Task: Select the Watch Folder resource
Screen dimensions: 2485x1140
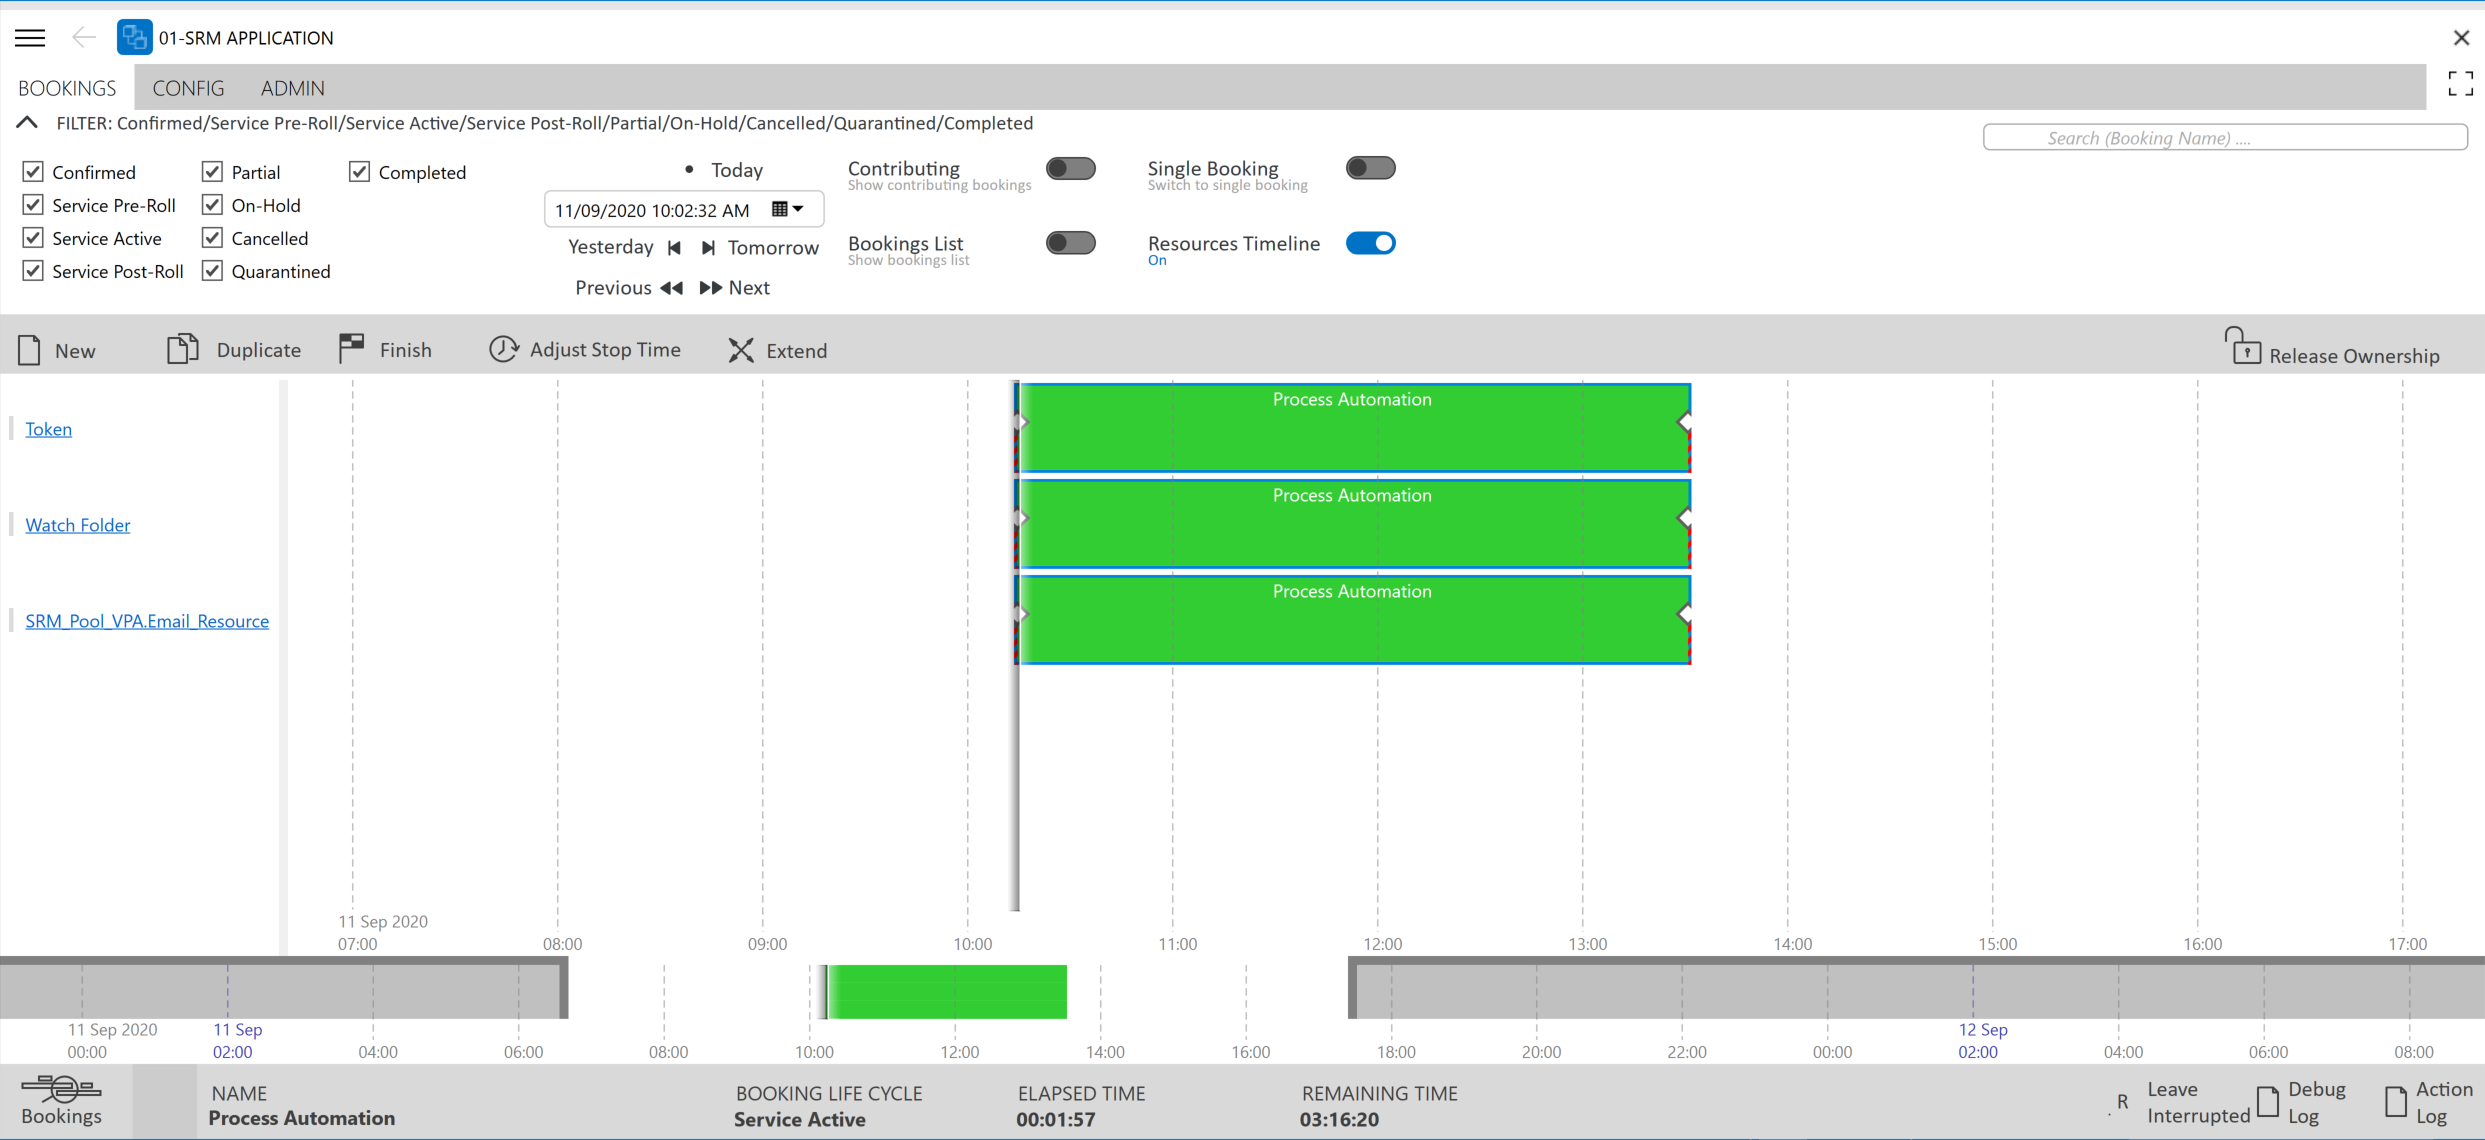Action: (77, 524)
